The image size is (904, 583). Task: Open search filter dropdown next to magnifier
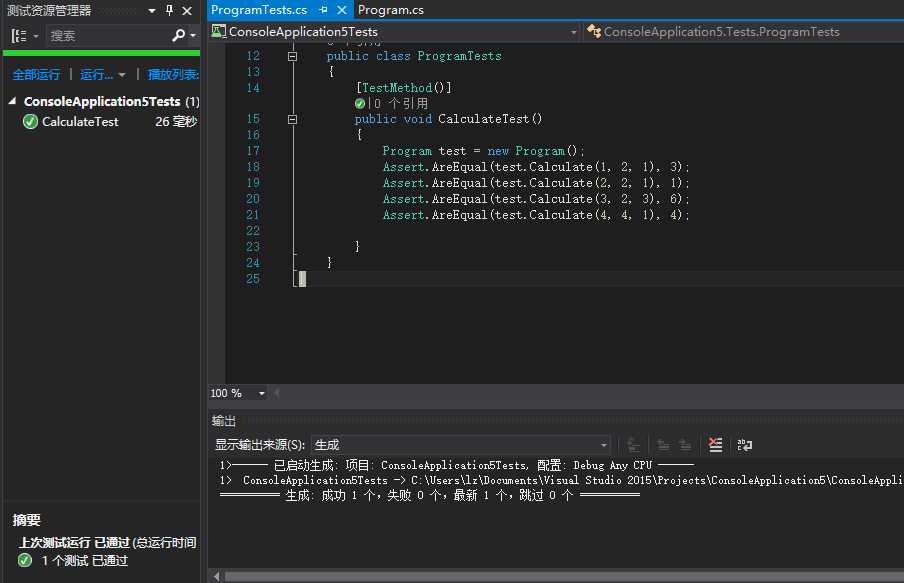193,36
